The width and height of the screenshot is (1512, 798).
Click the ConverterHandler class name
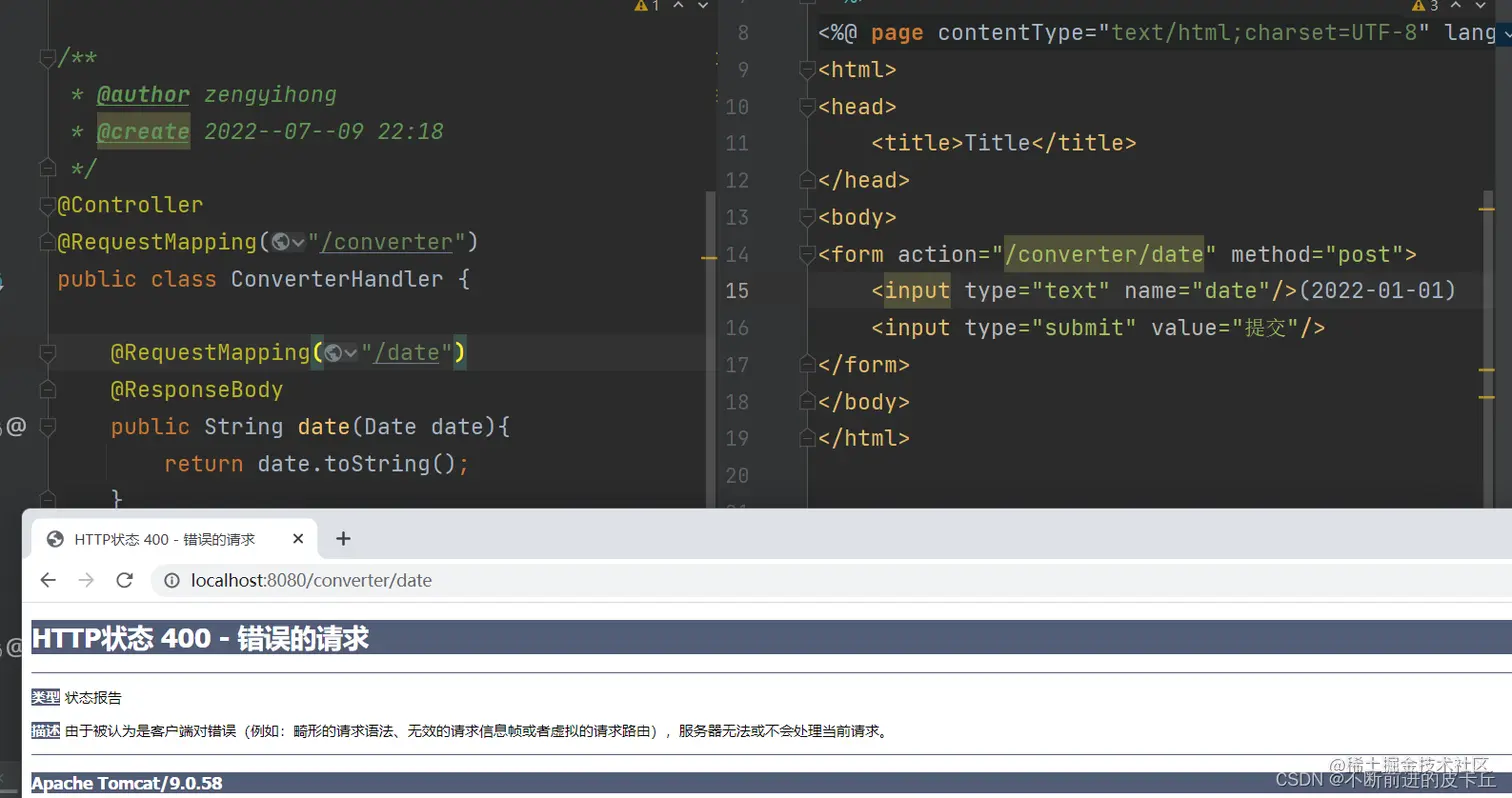(x=337, y=279)
